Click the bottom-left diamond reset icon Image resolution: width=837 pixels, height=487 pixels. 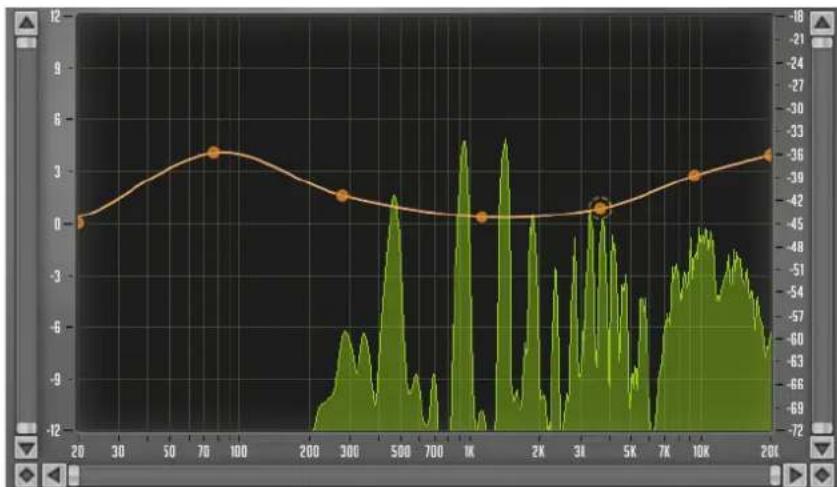[26, 474]
